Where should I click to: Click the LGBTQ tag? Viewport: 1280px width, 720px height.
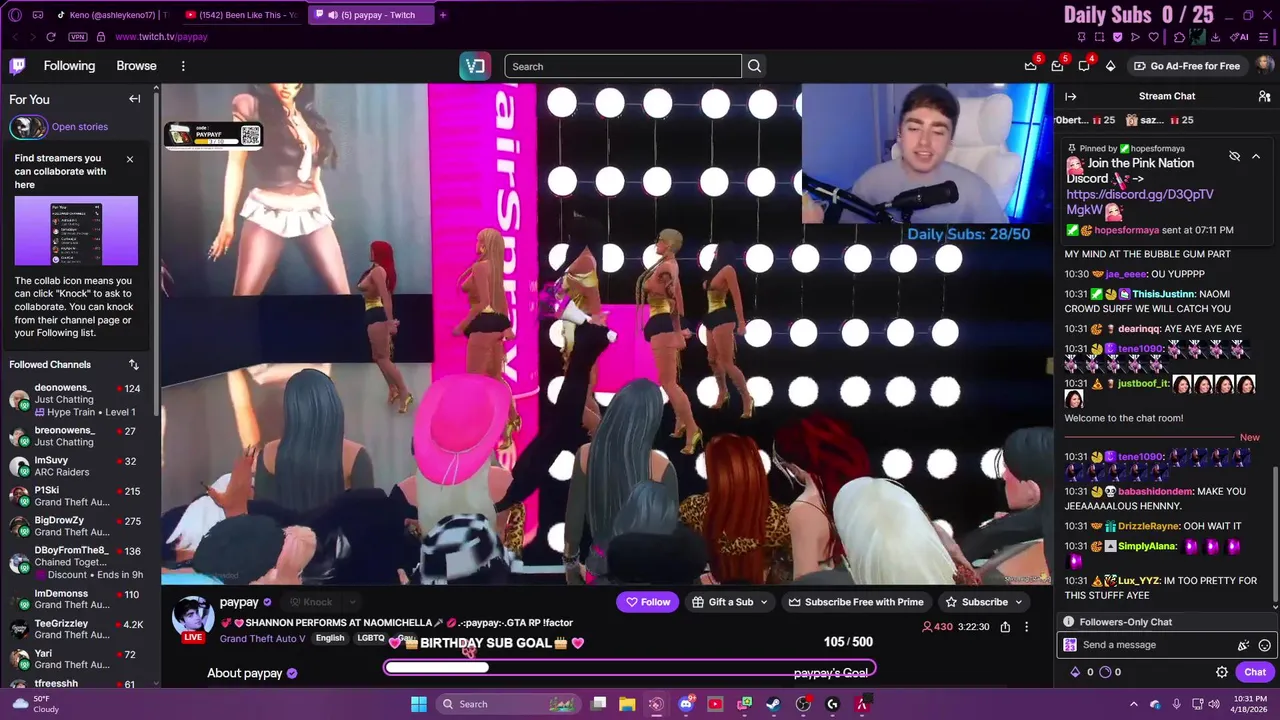click(x=371, y=638)
